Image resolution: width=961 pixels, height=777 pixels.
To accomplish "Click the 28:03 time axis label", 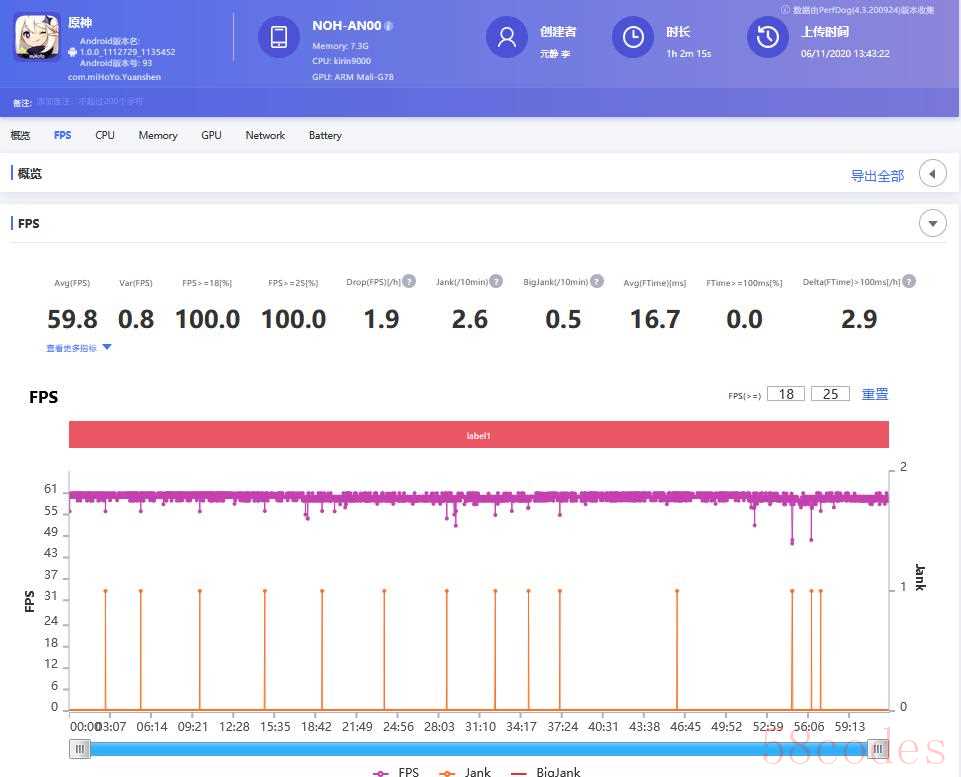I will coord(439,727).
